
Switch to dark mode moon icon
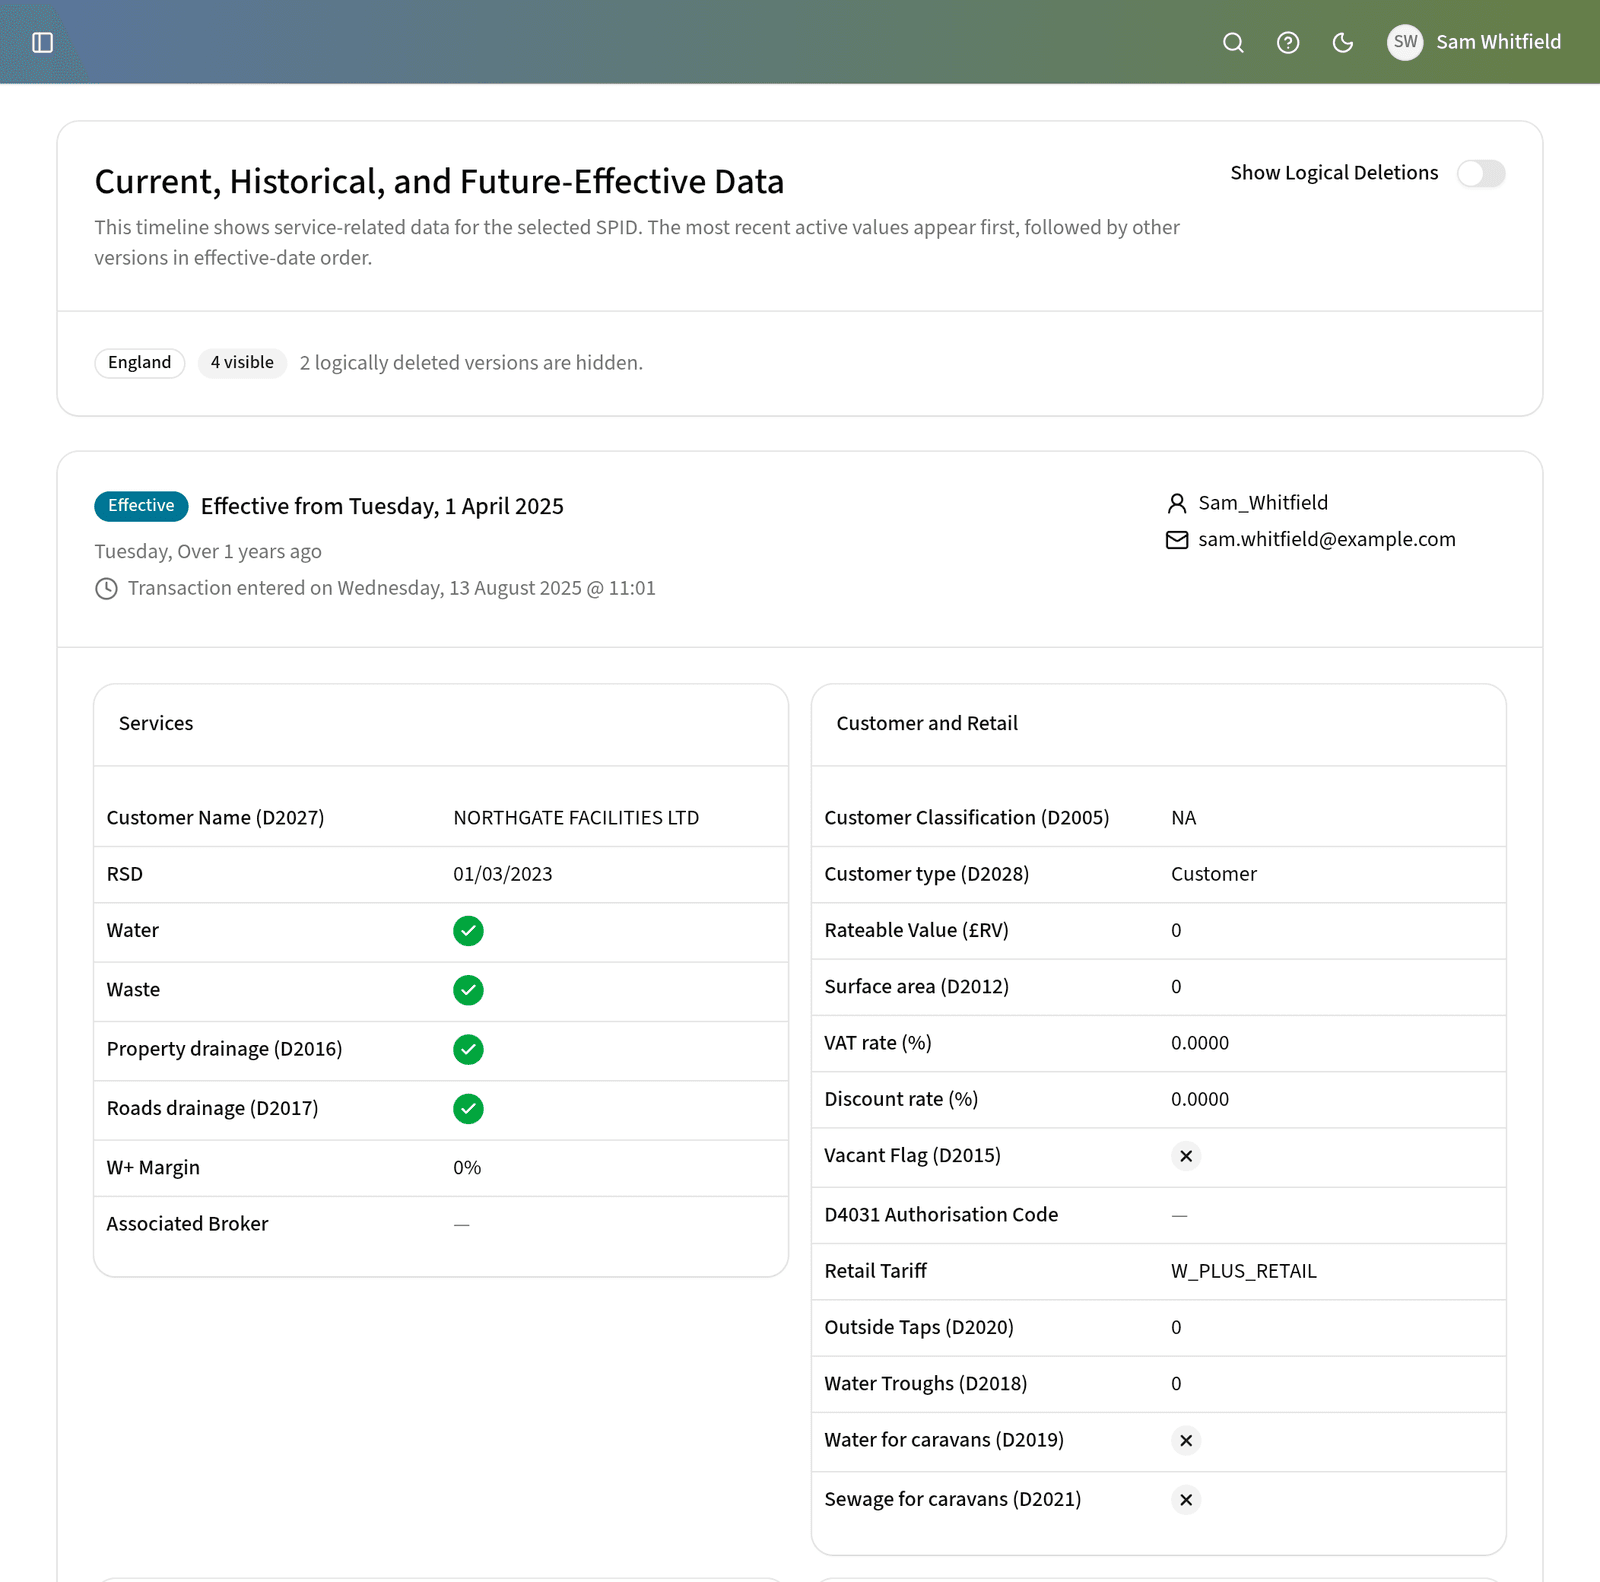[1343, 42]
